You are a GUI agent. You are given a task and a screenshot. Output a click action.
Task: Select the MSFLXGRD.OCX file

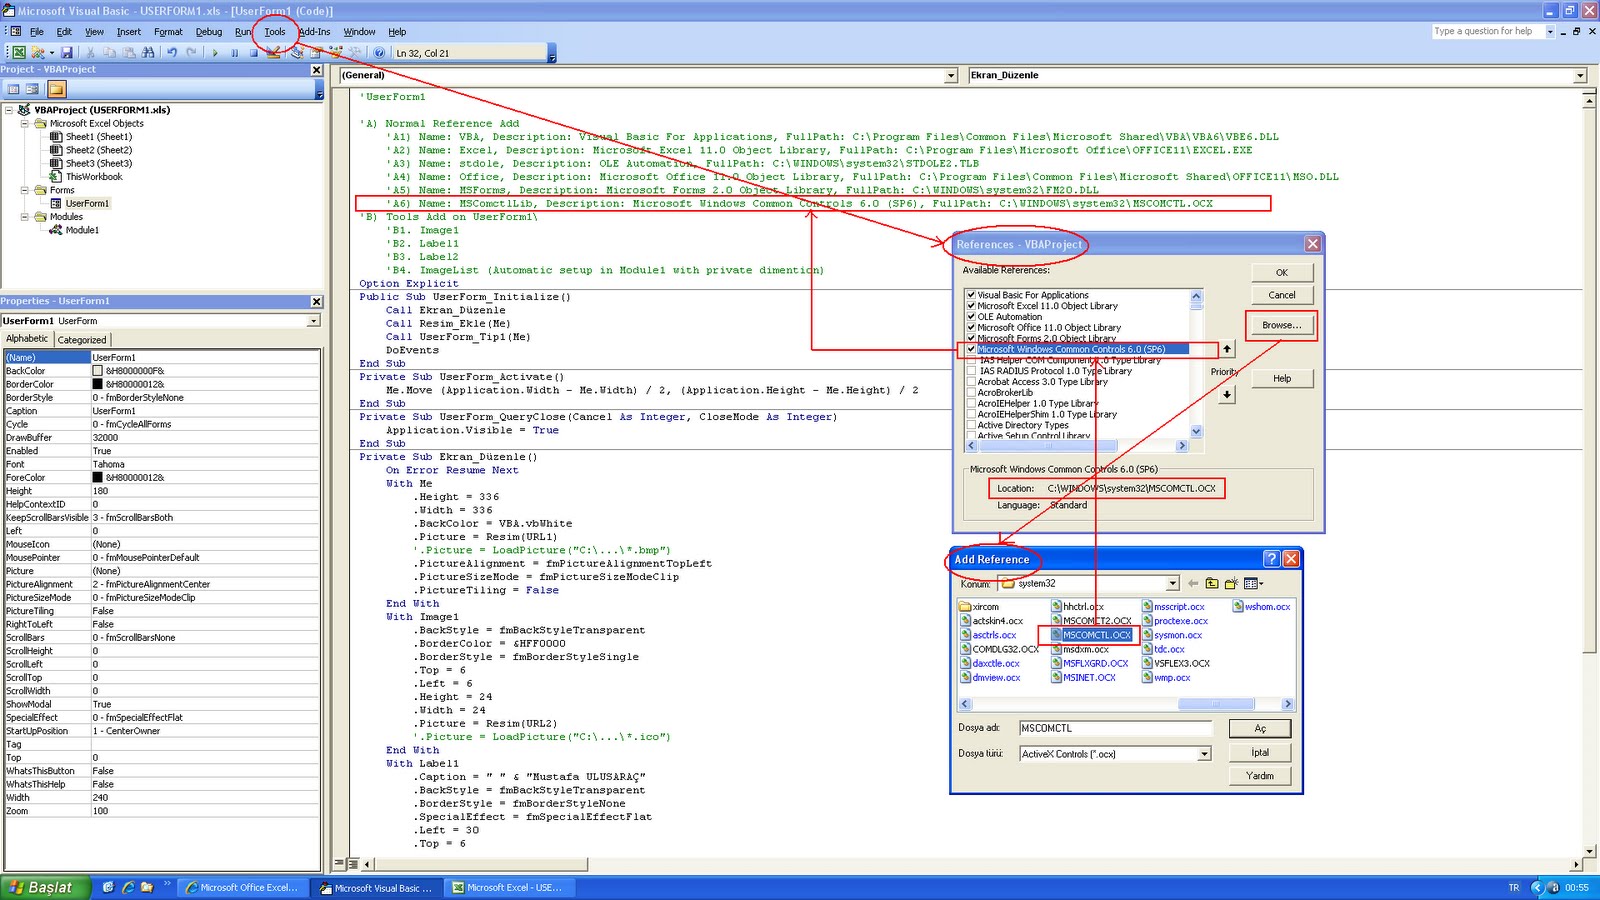(x=1089, y=663)
